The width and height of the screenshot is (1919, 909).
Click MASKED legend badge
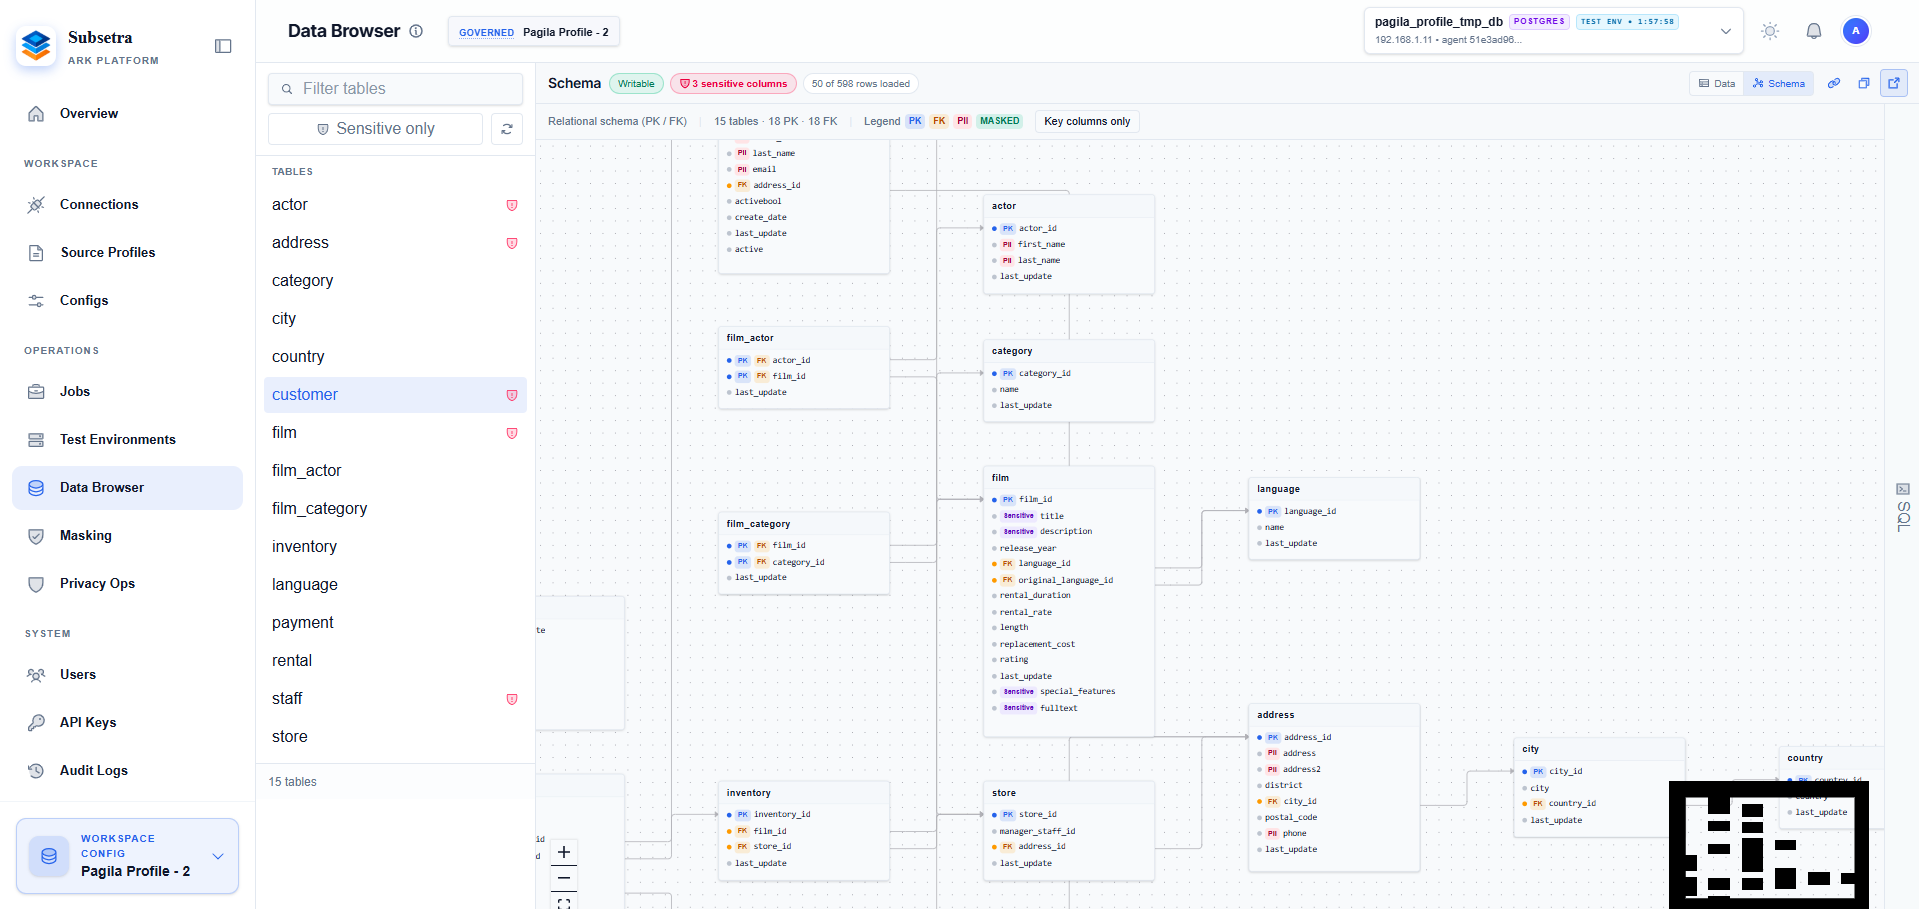point(999,121)
